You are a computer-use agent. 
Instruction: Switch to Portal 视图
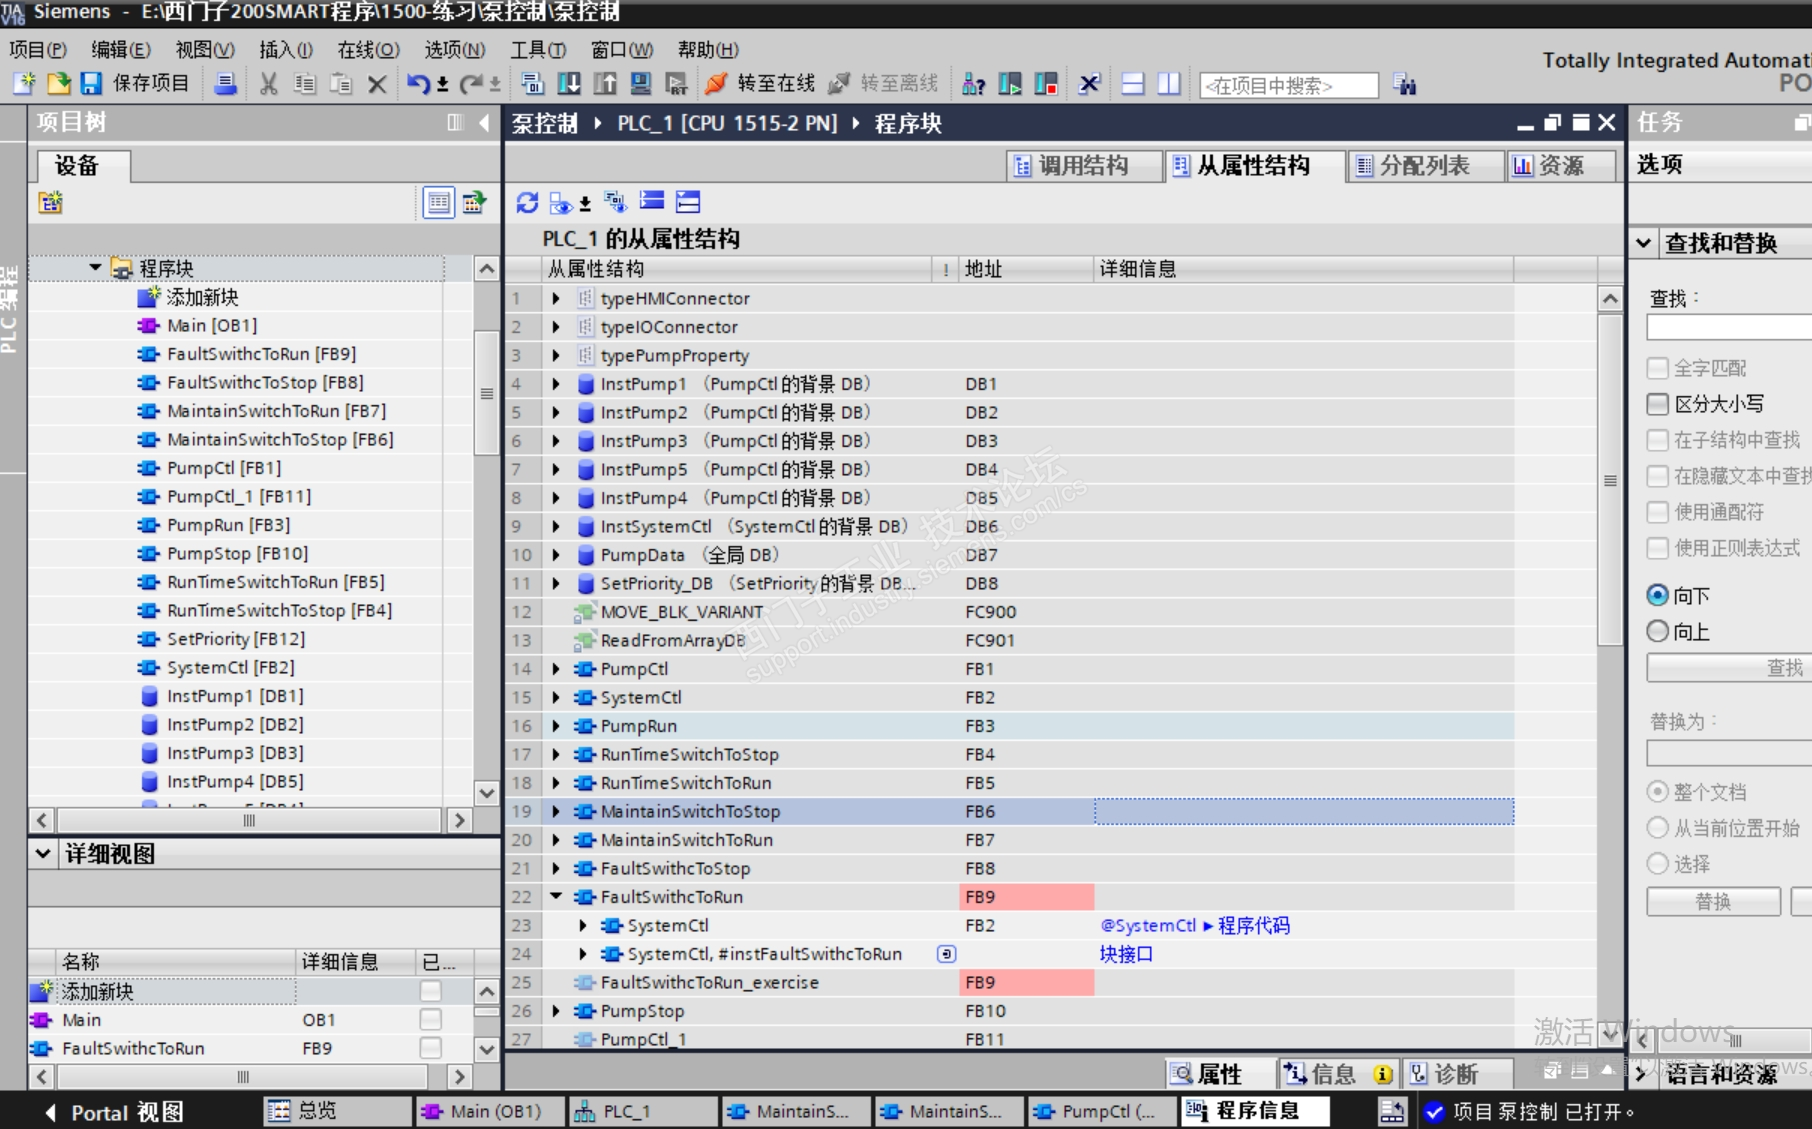pyautogui.click(x=115, y=1112)
